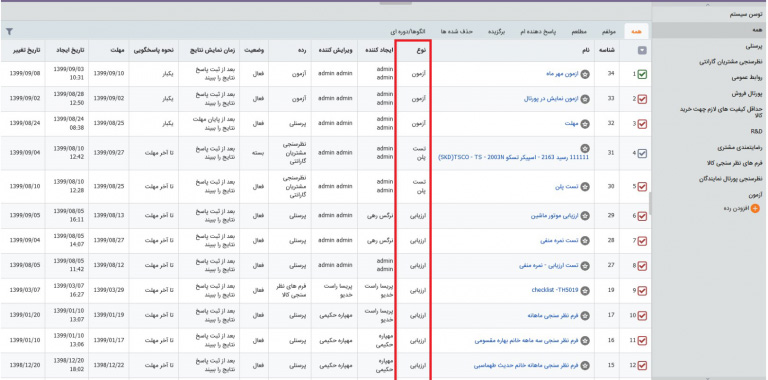Select the R&D category in the sidebar
Viewport: 768px width, 380px height.
(x=757, y=132)
